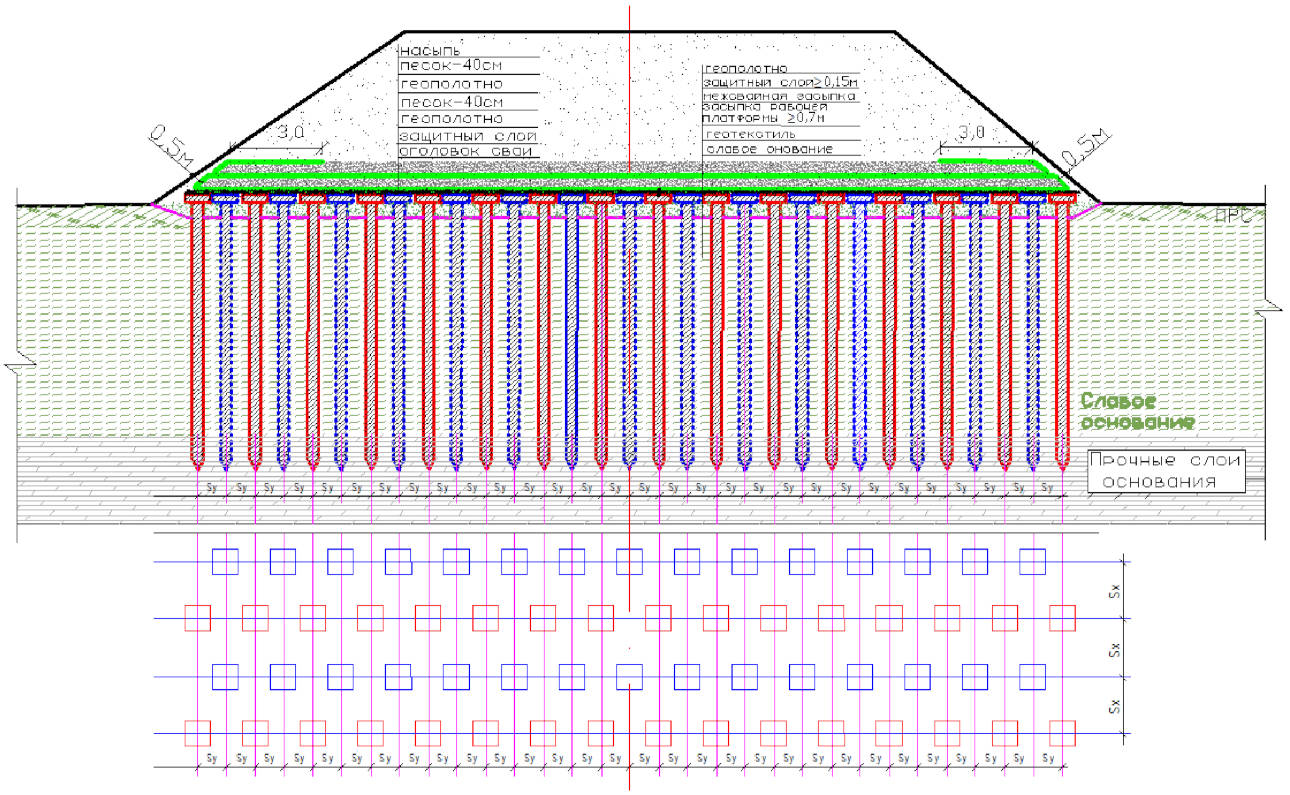The height and width of the screenshot is (795, 1290).
Task: Select the green 'Слабое основание' text
Action: [x=1137, y=411]
